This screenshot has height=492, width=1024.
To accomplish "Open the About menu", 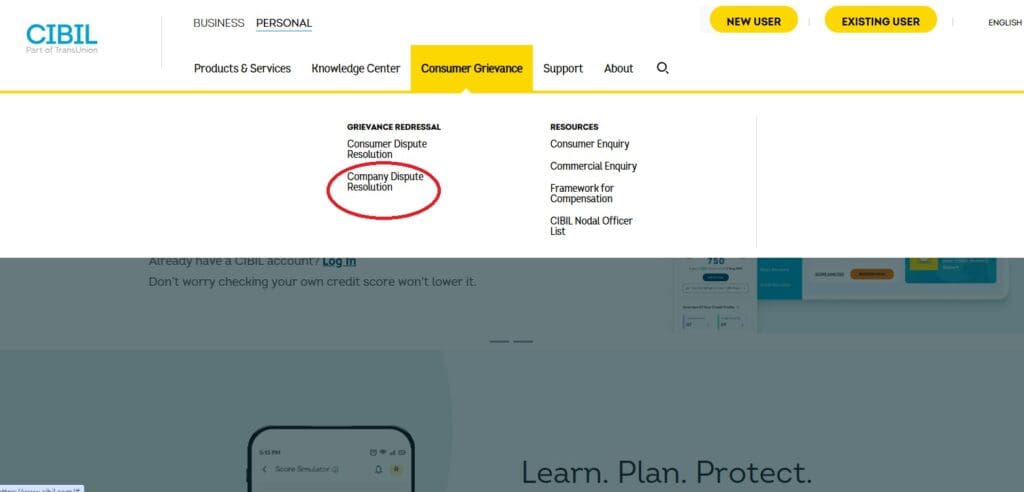I will click(618, 69).
